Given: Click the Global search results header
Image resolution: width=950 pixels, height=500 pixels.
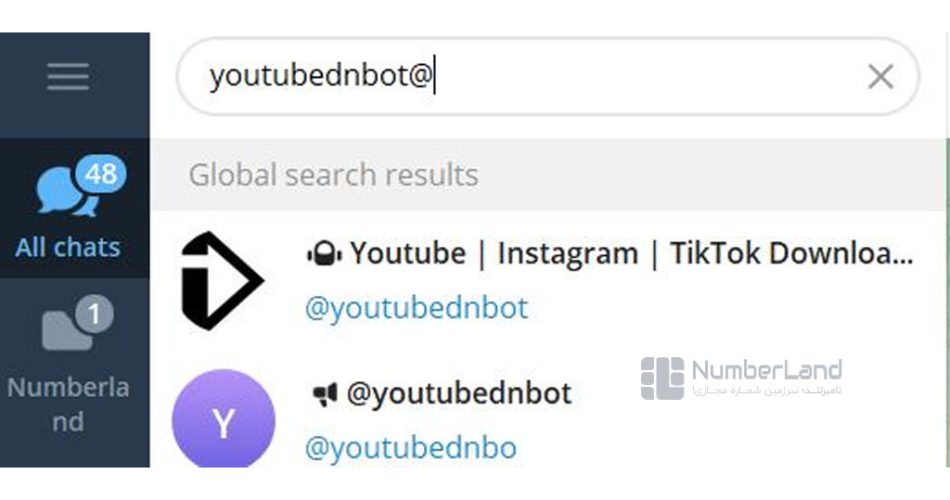Looking at the screenshot, I should 334,175.
